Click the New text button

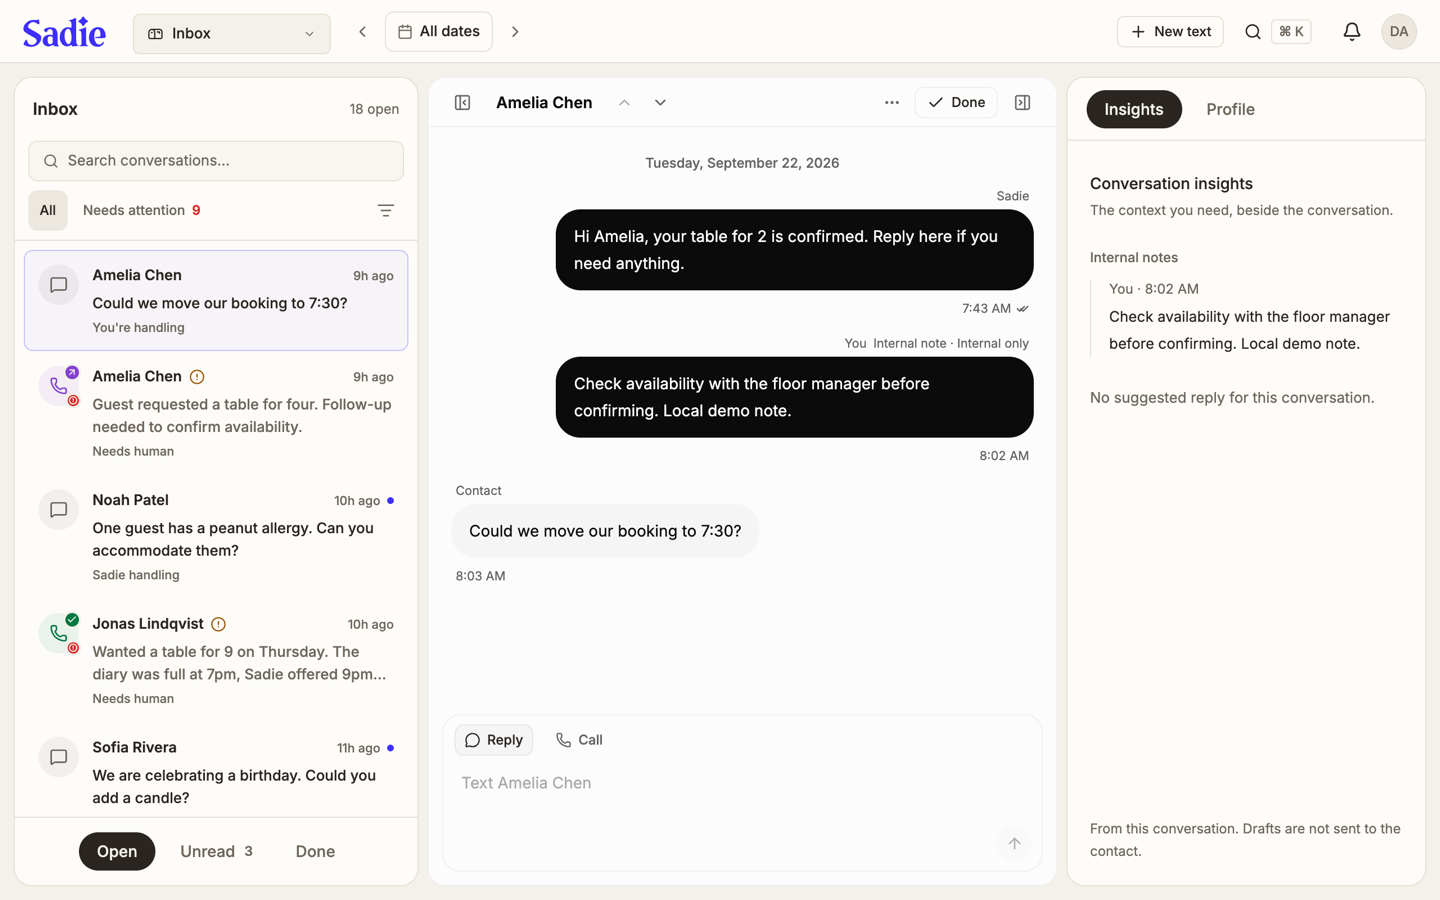(1170, 32)
